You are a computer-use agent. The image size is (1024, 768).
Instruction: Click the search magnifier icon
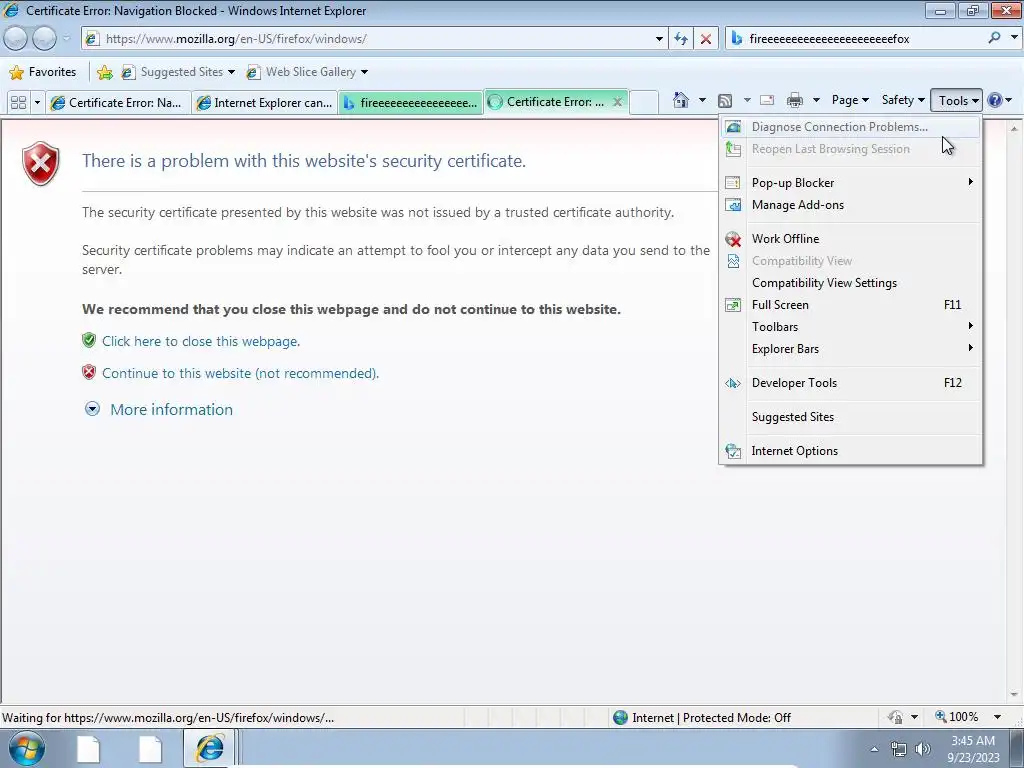(x=993, y=39)
